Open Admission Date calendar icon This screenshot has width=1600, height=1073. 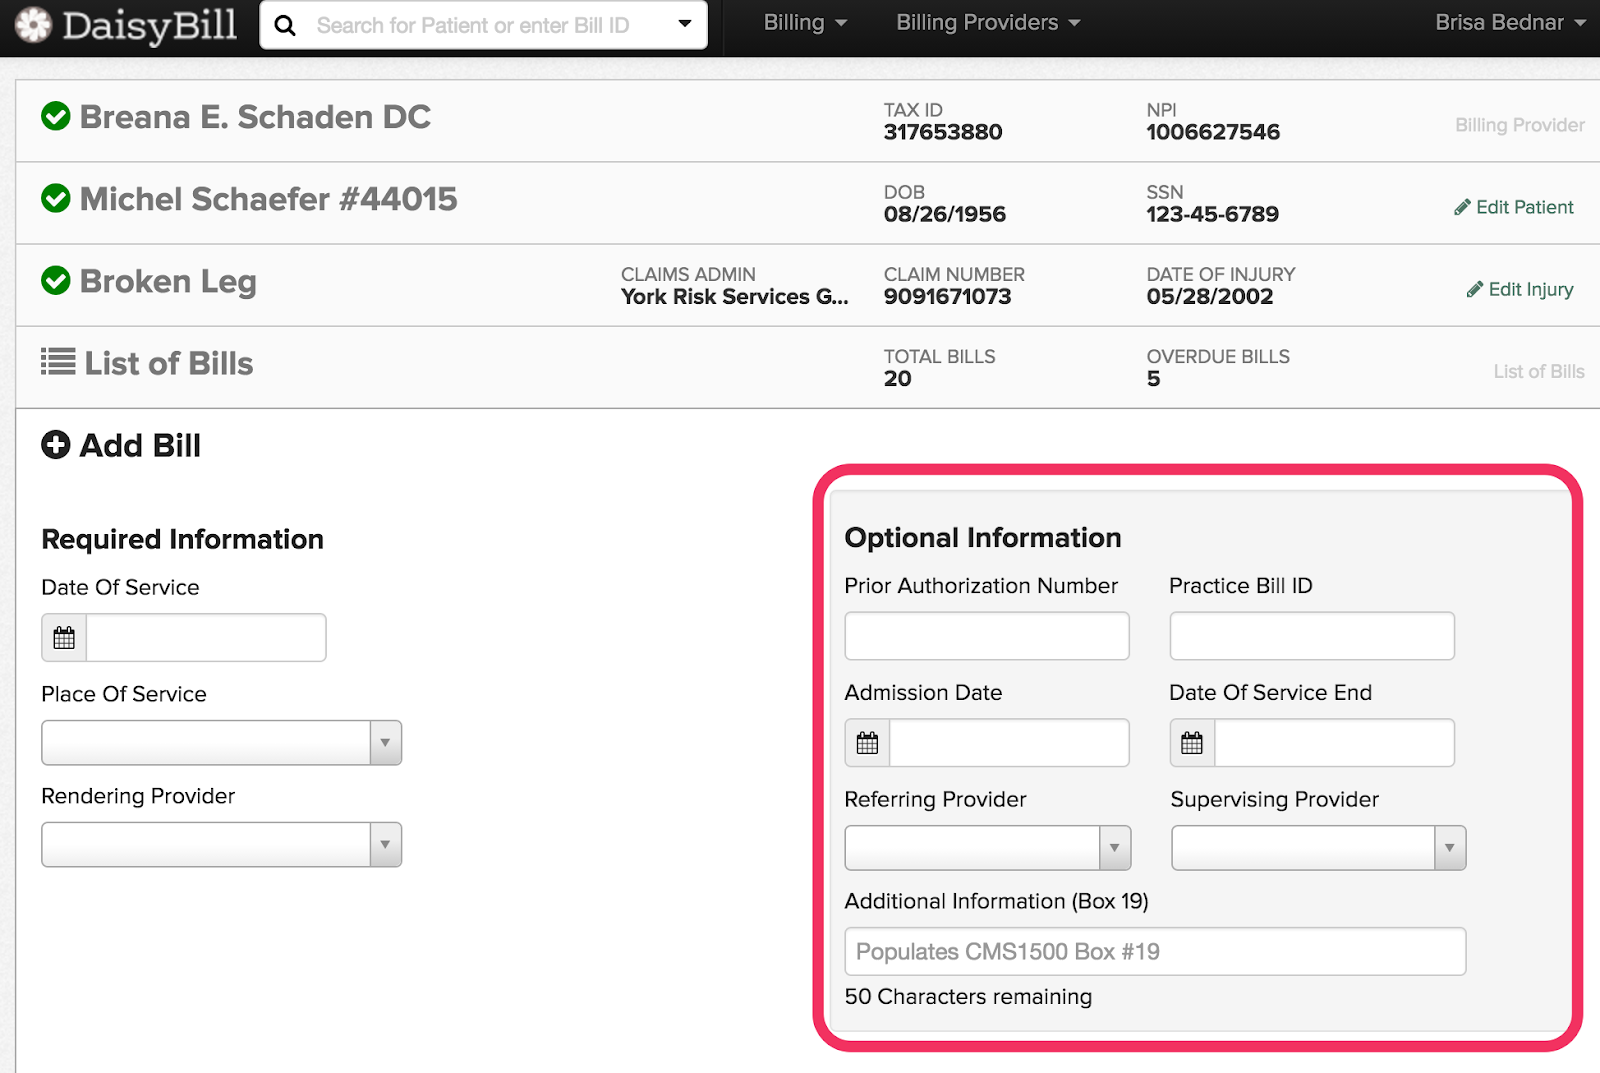[x=867, y=743]
